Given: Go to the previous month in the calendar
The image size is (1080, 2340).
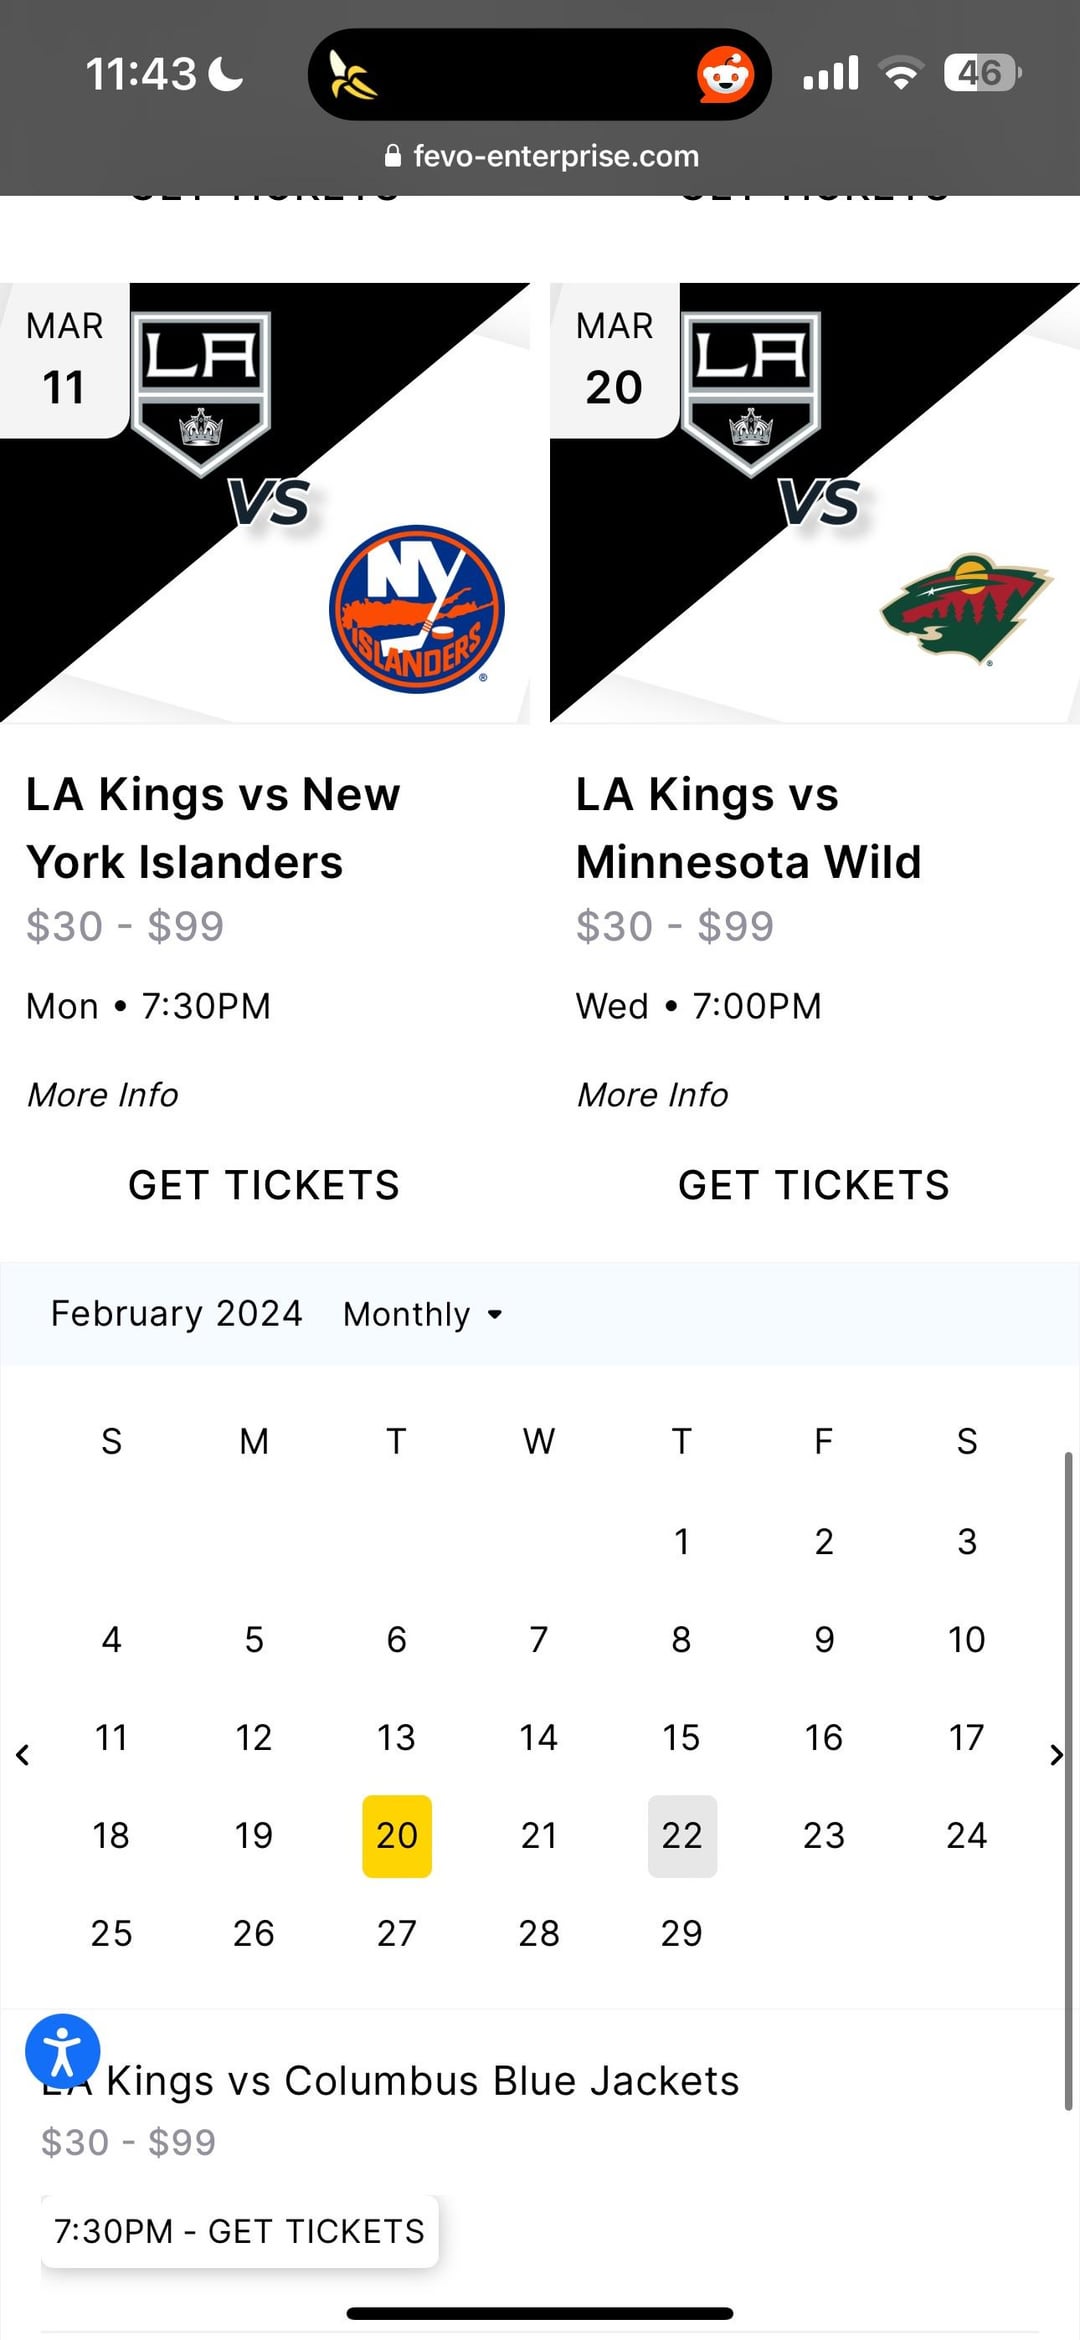Looking at the screenshot, I should pos(23,1754).
